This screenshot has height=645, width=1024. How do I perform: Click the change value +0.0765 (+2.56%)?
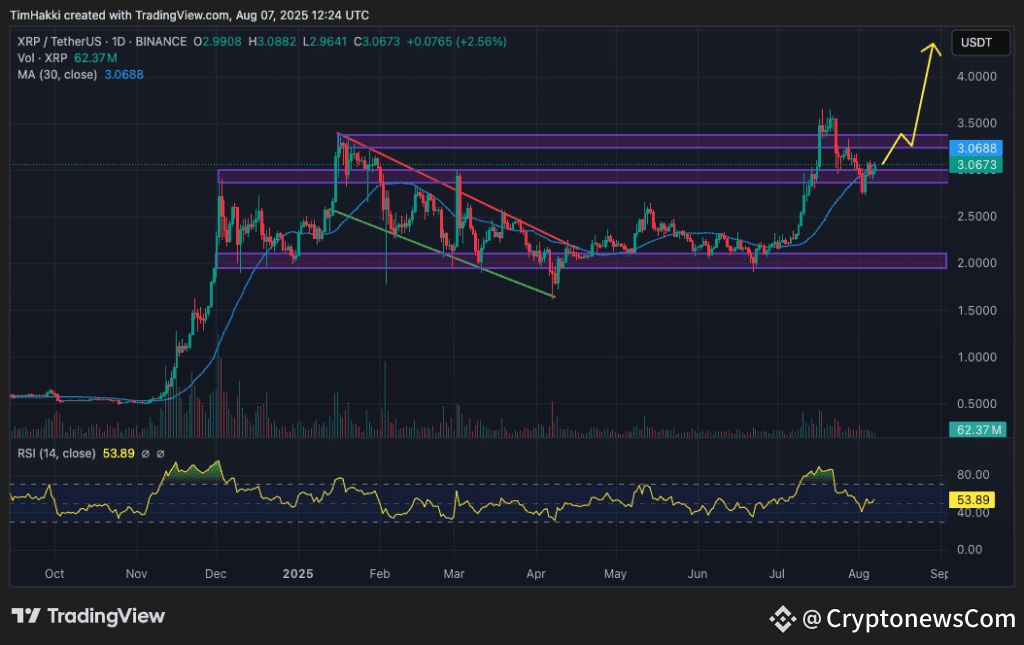456,42
